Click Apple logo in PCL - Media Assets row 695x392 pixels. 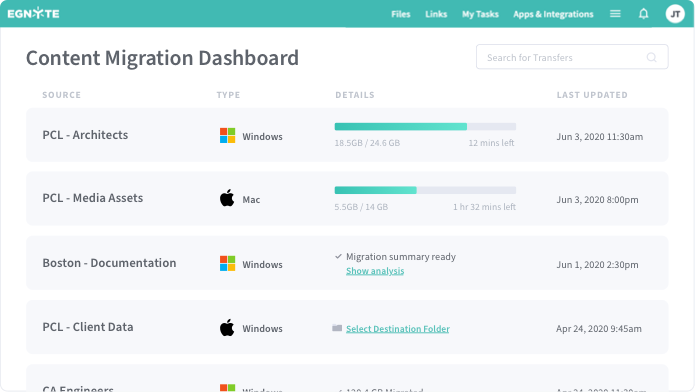pyautogui.click(x=227, y=198)
